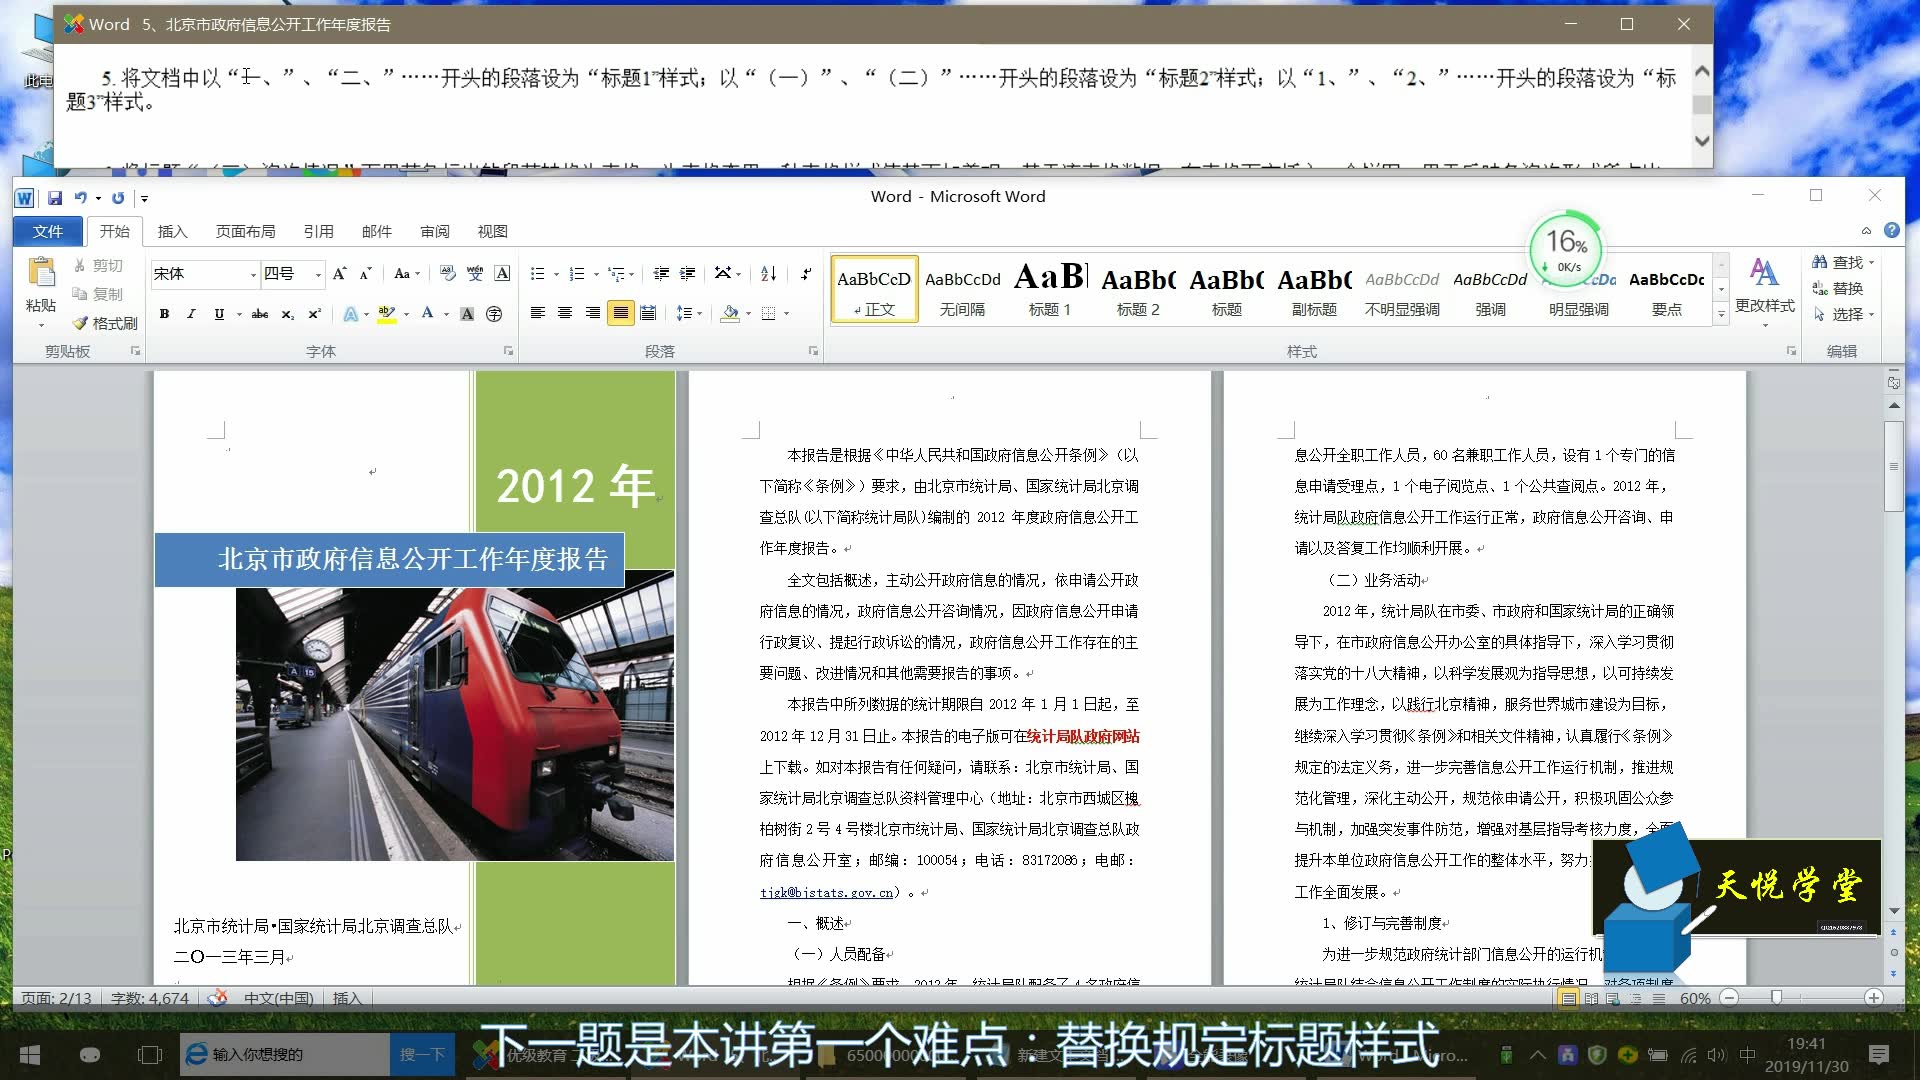1920x1080 pixels.
Task: Open the 字体 dialog launcher
Action: coord(508,351)
